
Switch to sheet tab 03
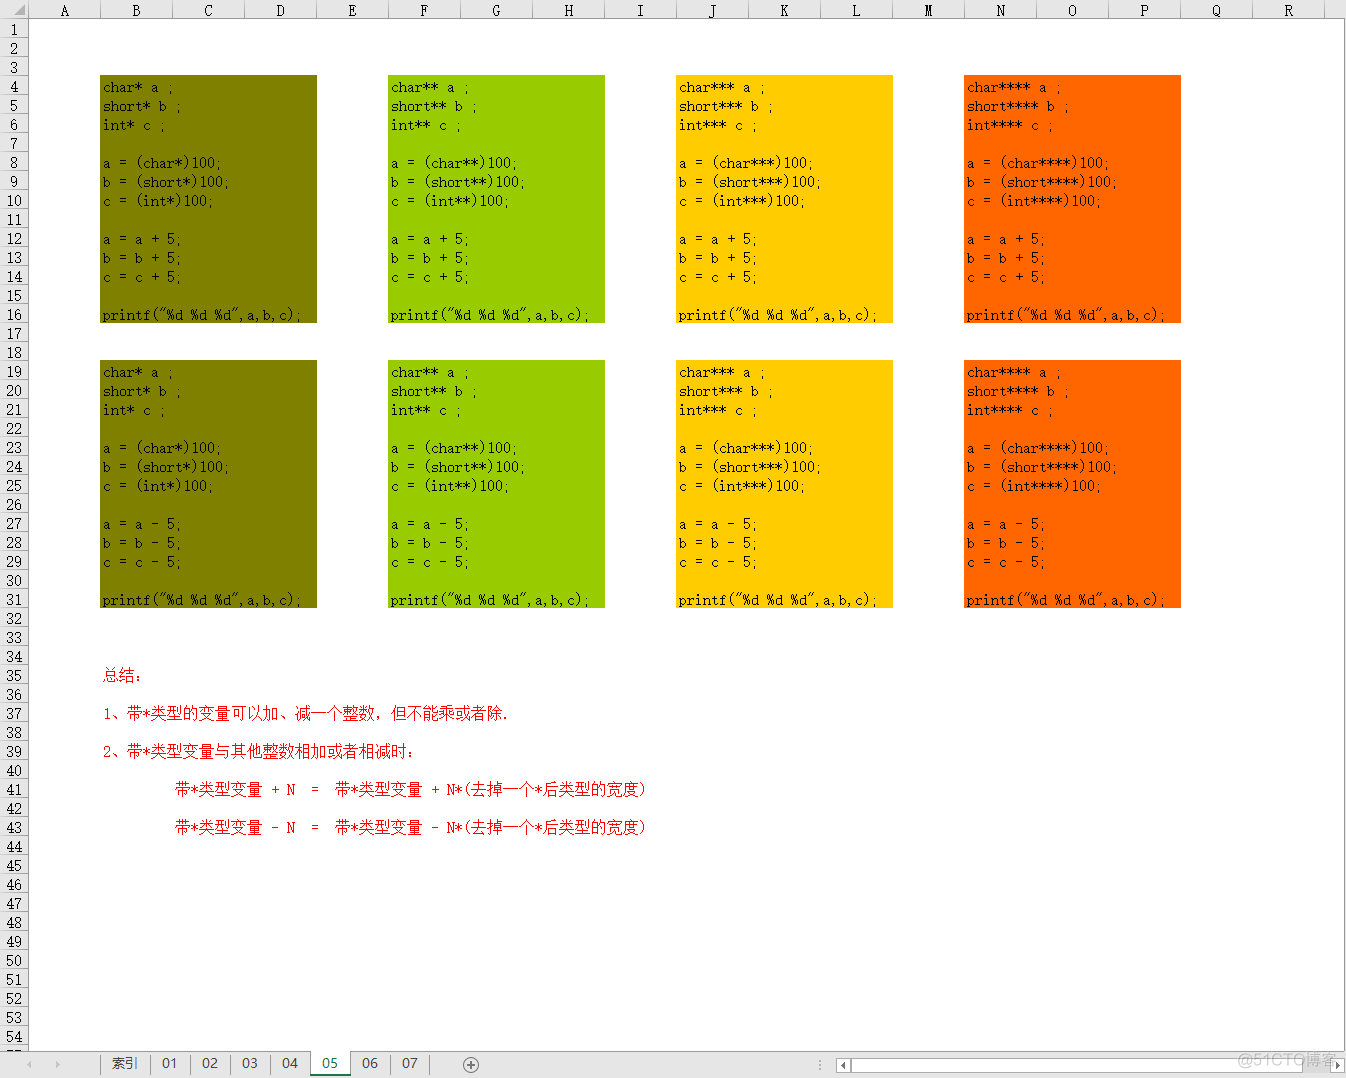click(x=250, y=1063)
